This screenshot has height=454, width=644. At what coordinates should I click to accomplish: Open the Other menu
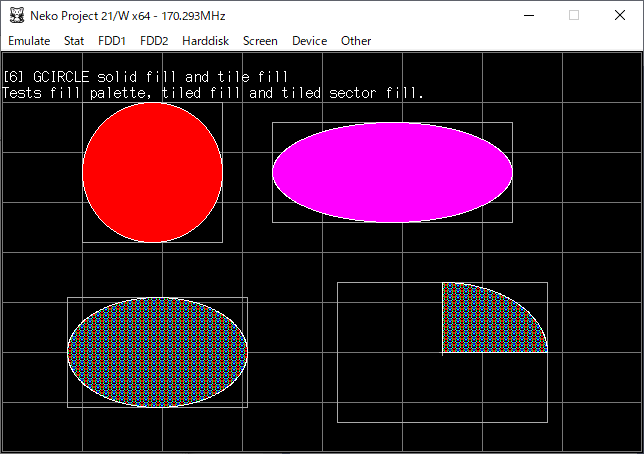pyautogui.click(x=356, y=41)
